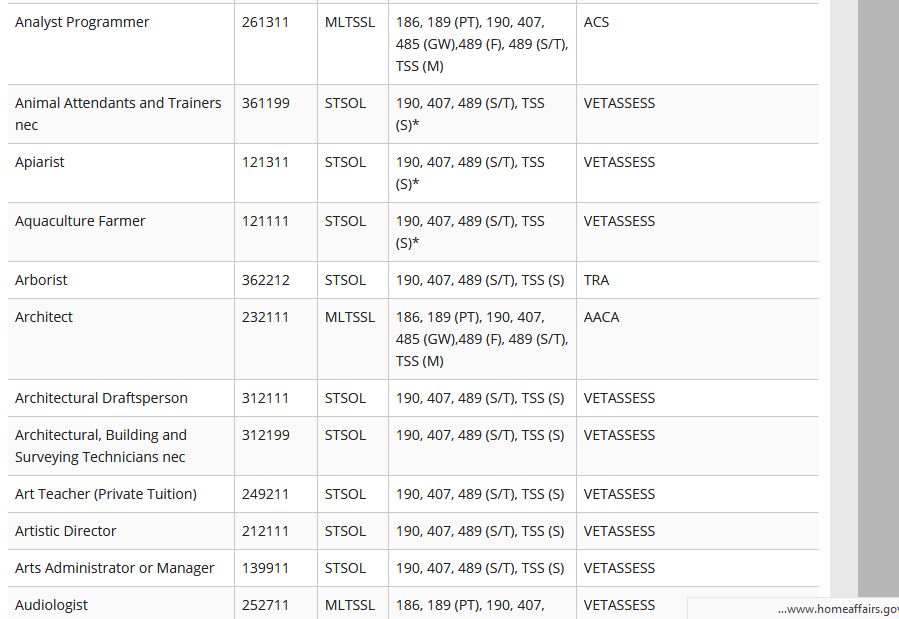Click TRA assessing authority for Arborist
Screen dimensions: 899x619
(596, 280)
